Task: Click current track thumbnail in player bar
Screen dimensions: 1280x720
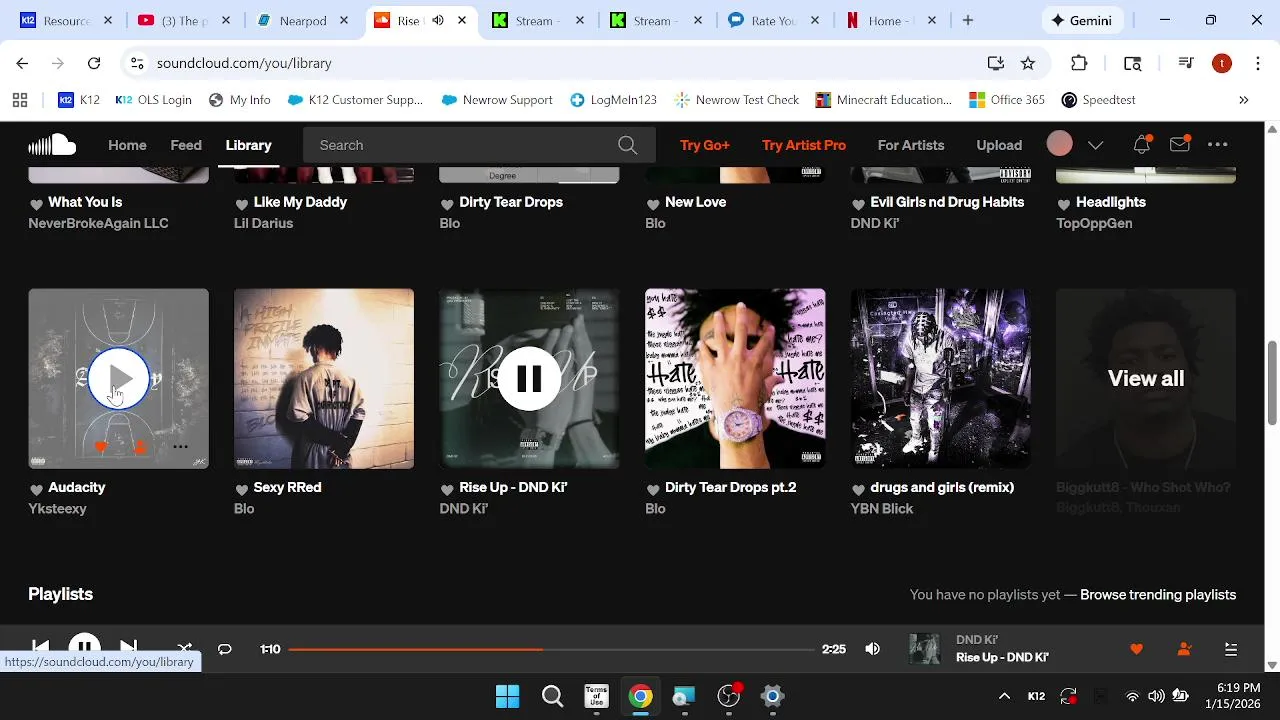Action: [x=925, y=649]
